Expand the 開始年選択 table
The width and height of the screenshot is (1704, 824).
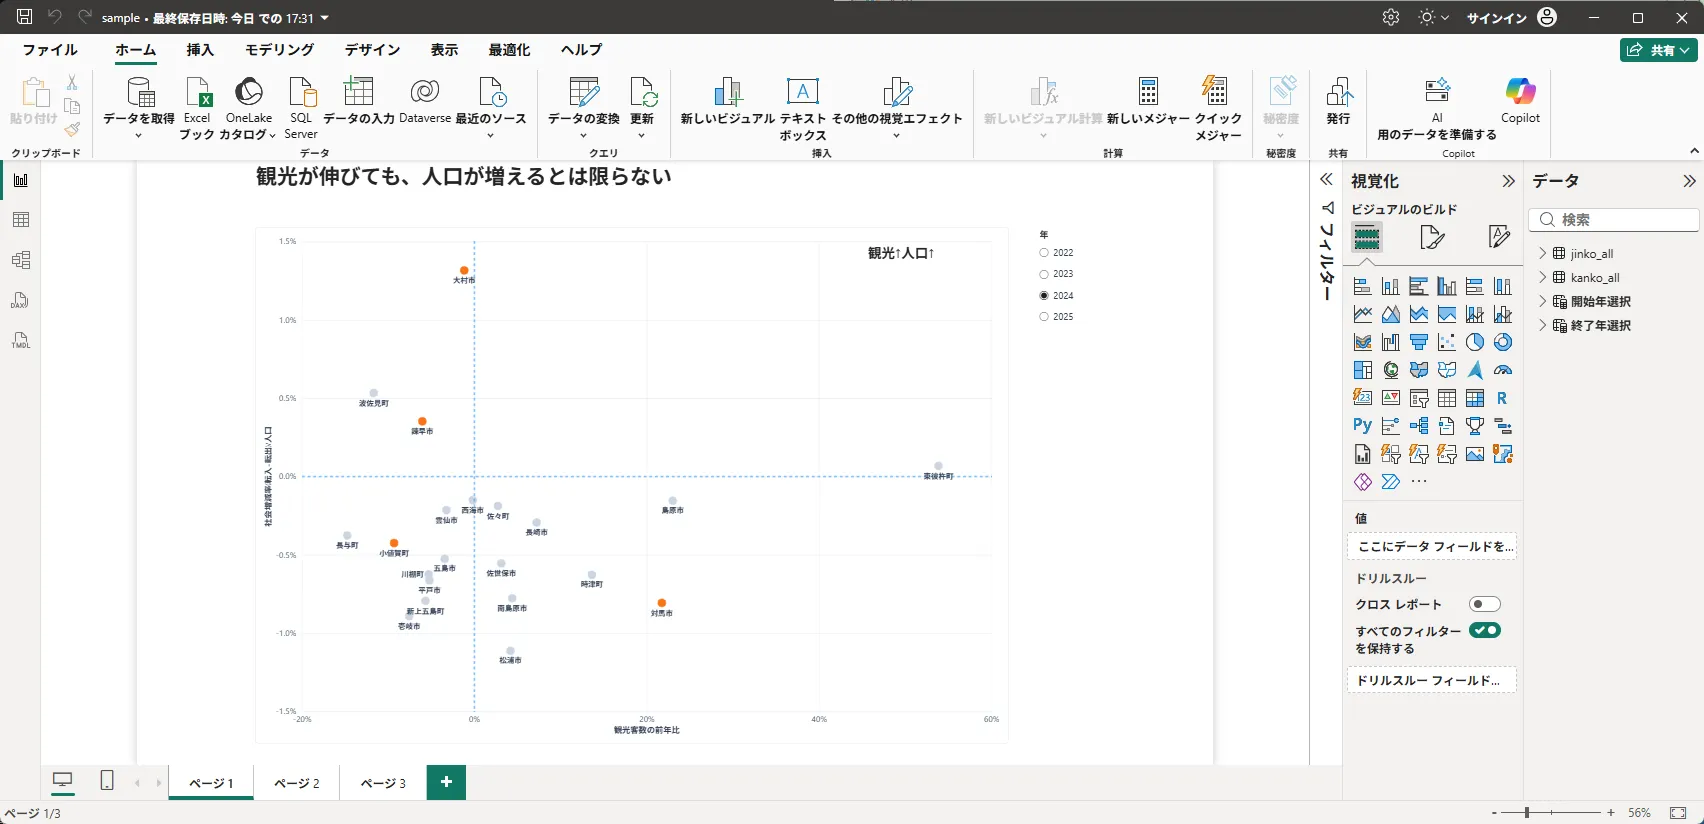1543,301
